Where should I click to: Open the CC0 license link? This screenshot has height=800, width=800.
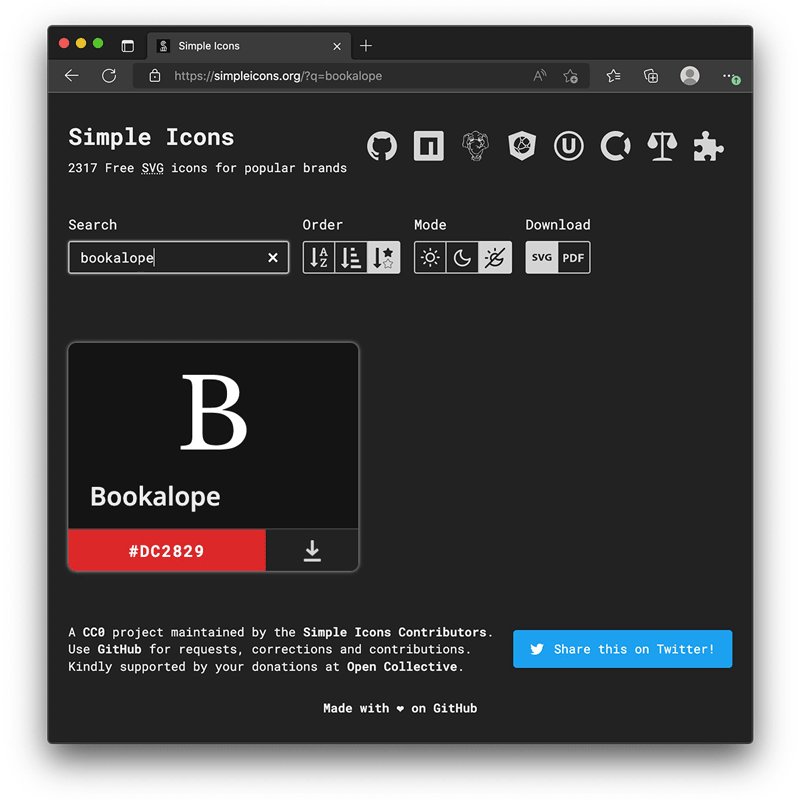click(93, 632)
